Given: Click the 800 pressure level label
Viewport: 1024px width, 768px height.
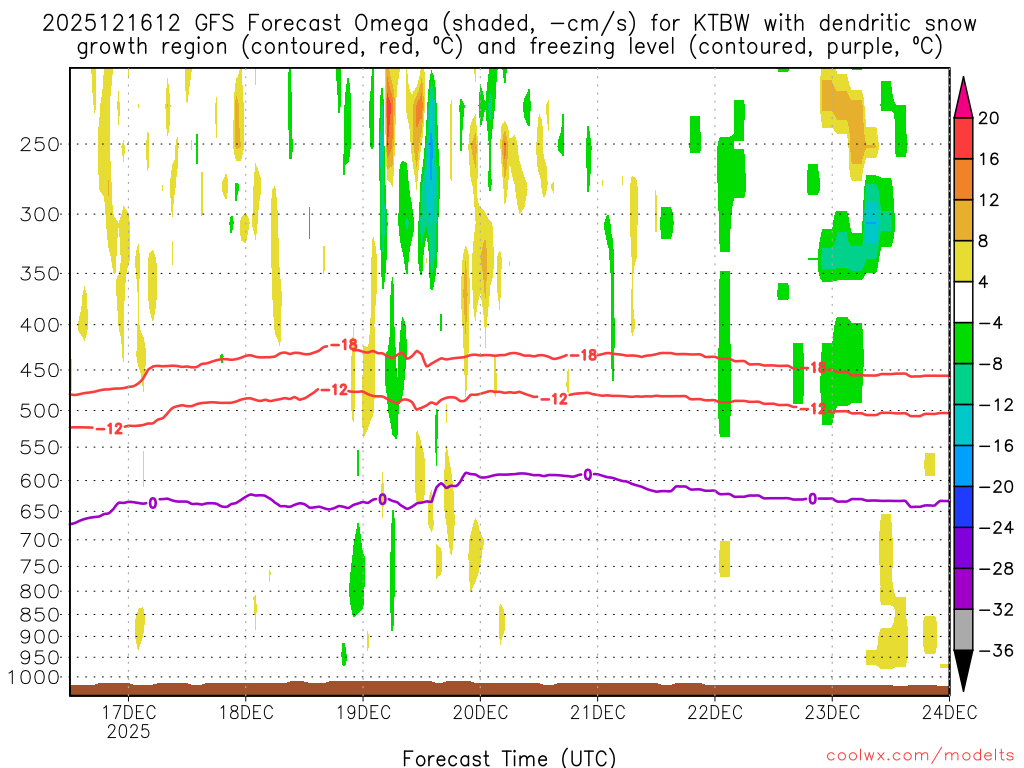Looking at the screenshot, I should click(40, 592).
